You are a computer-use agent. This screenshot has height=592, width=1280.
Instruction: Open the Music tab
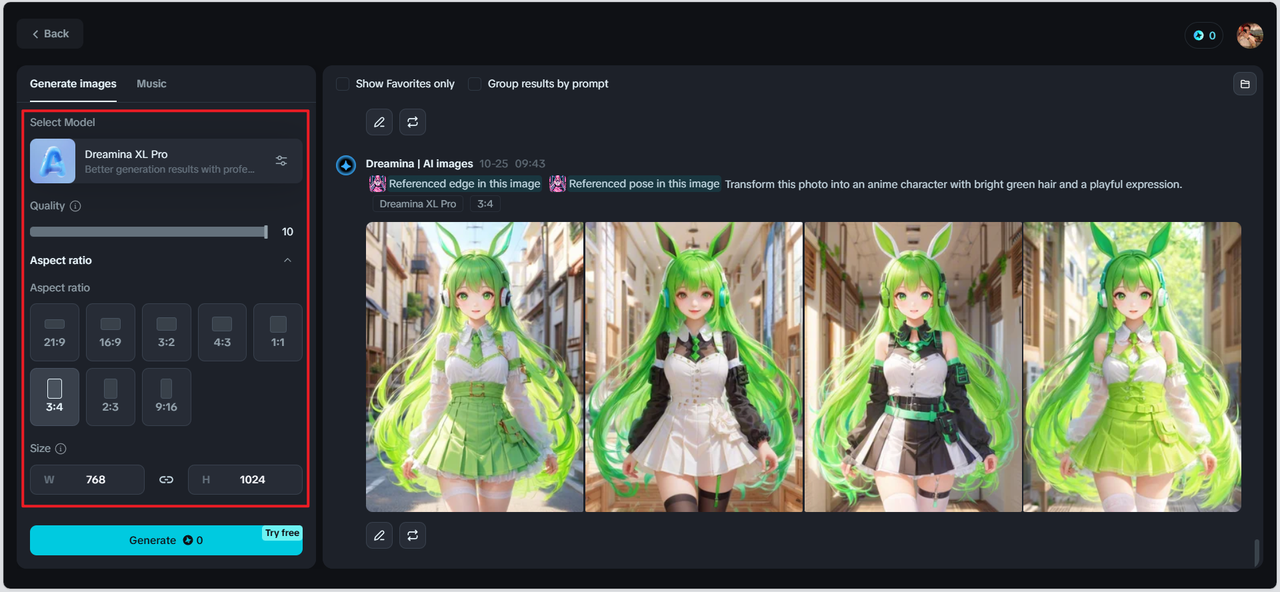(x=152, y=84)
